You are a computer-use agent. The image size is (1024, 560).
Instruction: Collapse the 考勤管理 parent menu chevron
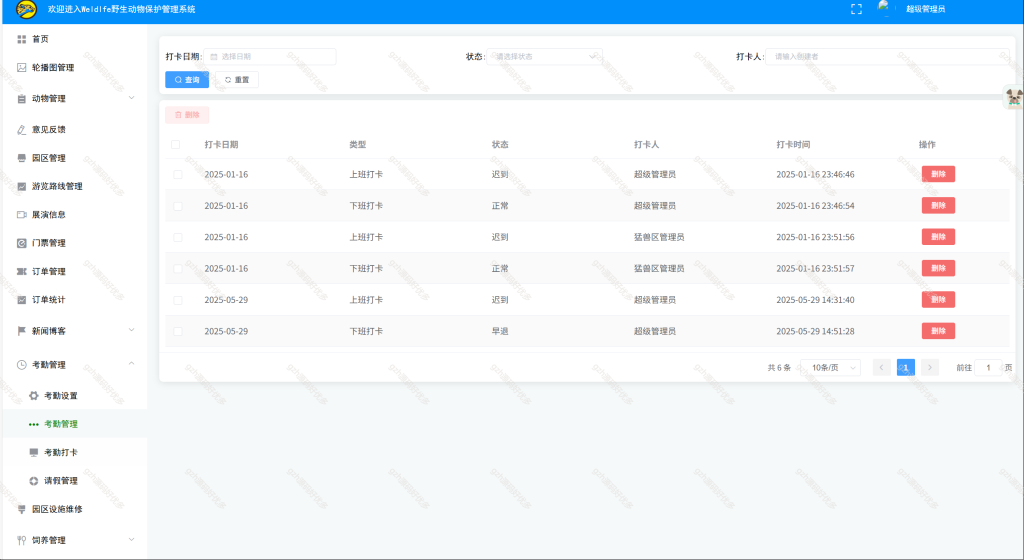coord(131,364)
